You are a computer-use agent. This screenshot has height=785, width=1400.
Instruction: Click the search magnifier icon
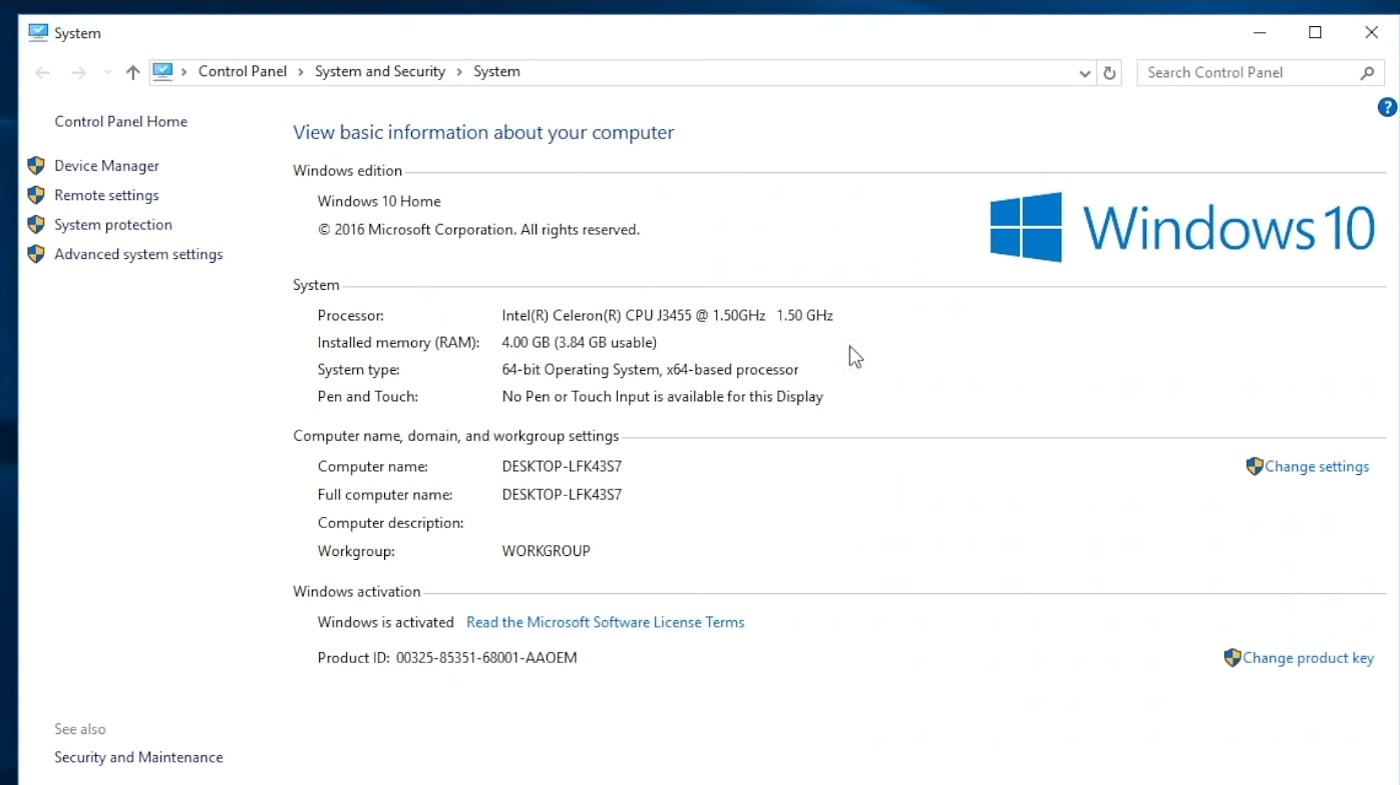tap(1367, 73)
